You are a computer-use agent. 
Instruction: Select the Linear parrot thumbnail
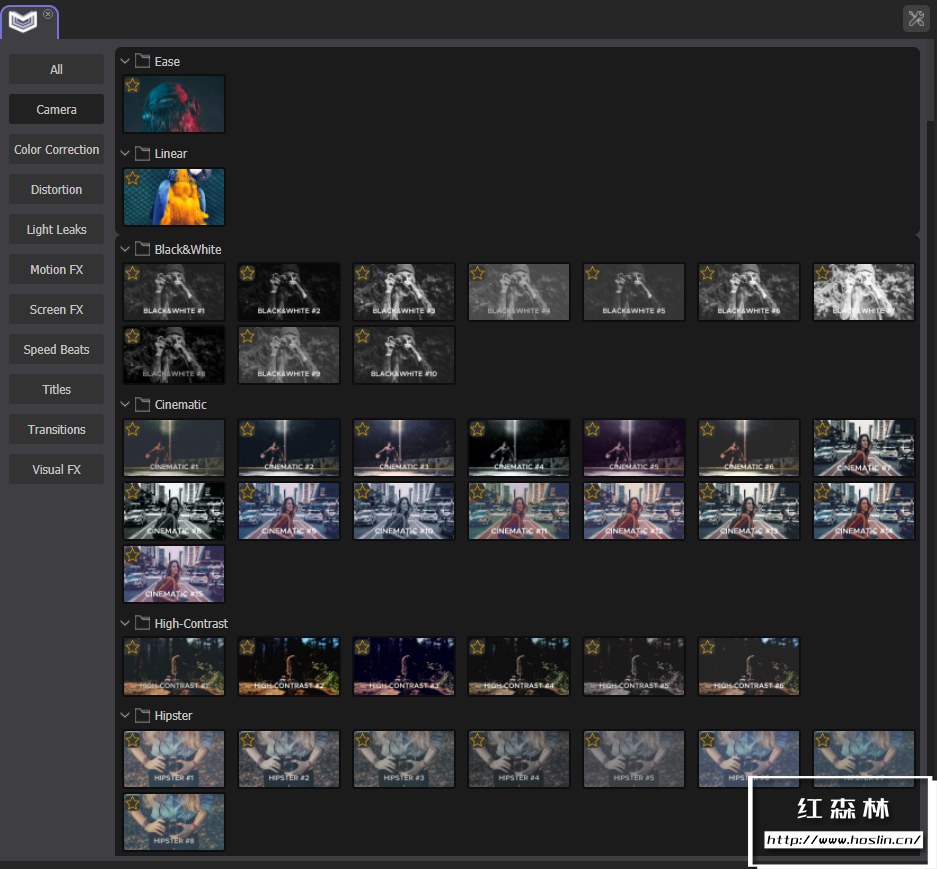tap(174, 197)
